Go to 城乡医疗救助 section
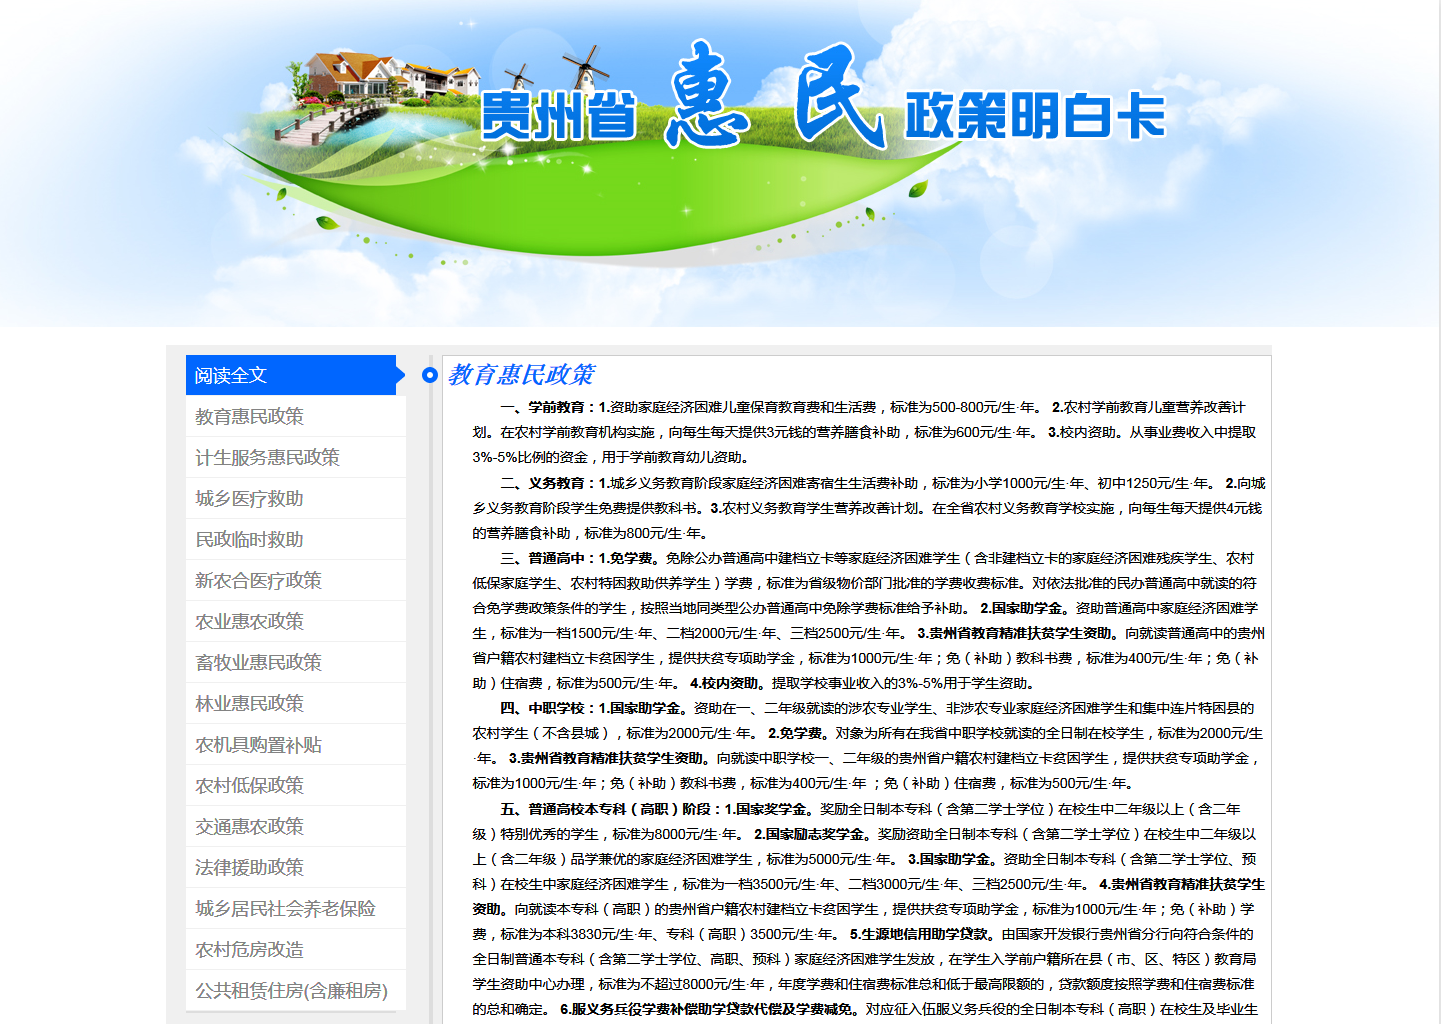 pyautogui.click(x=249, y=498)
